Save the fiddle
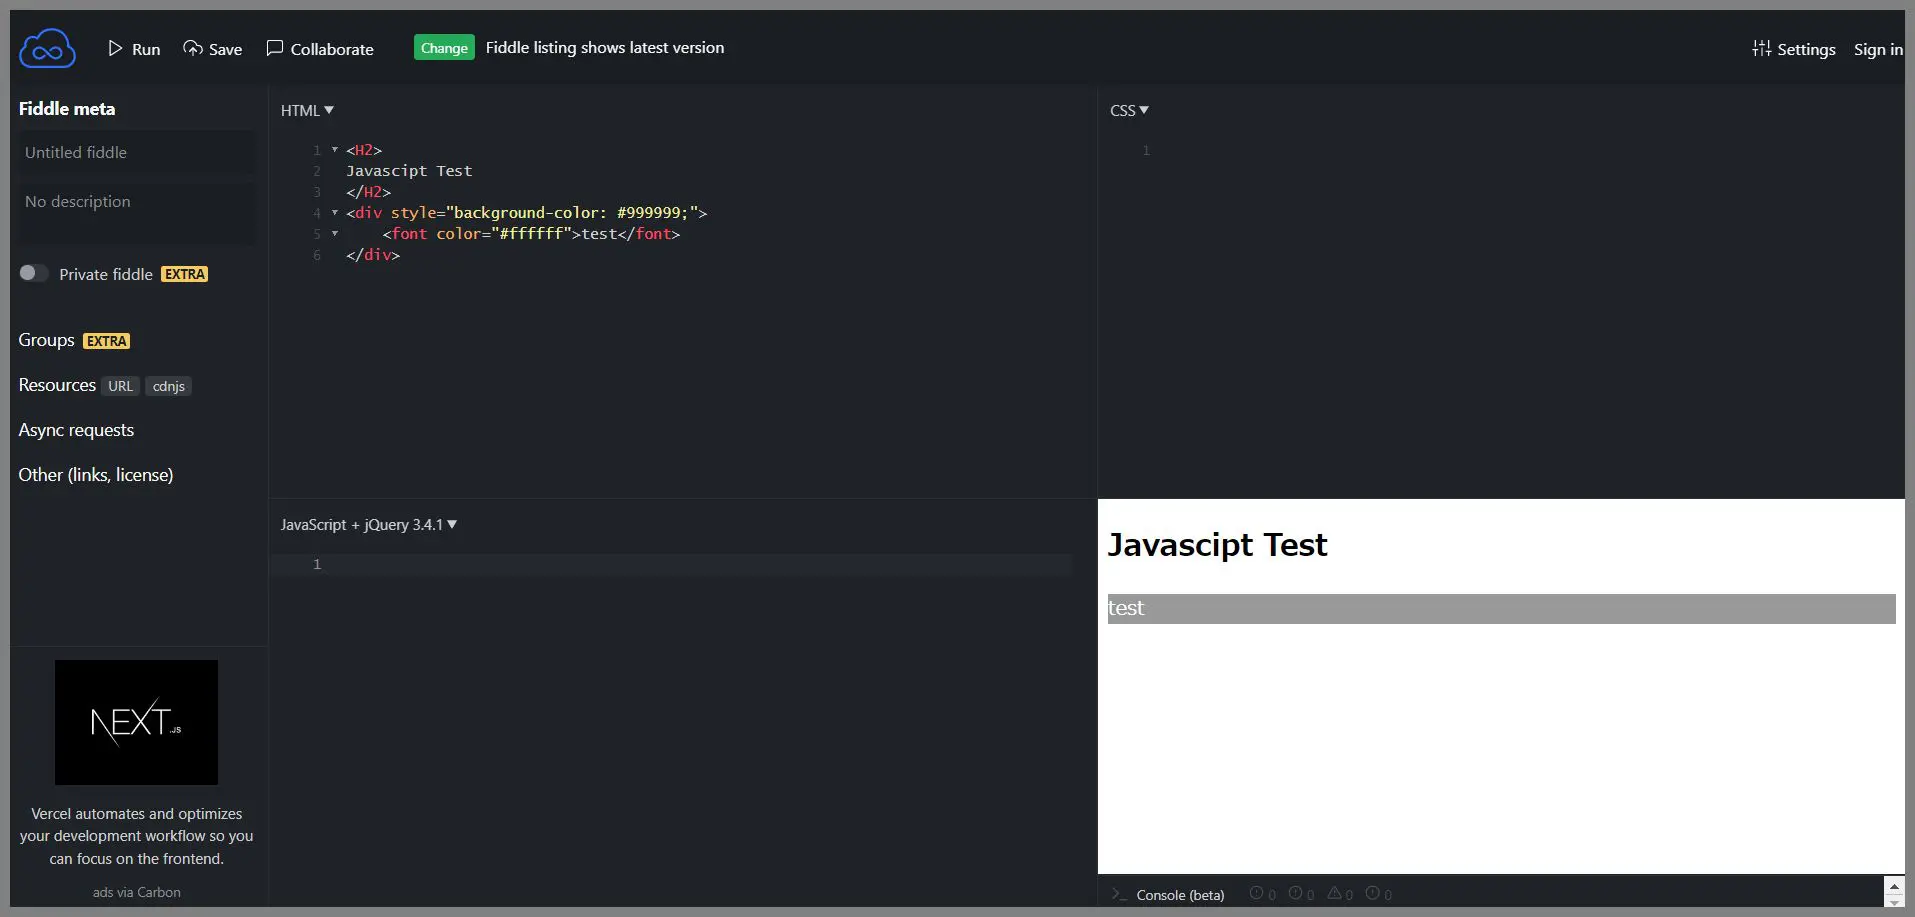 click(x=213, y=49)
